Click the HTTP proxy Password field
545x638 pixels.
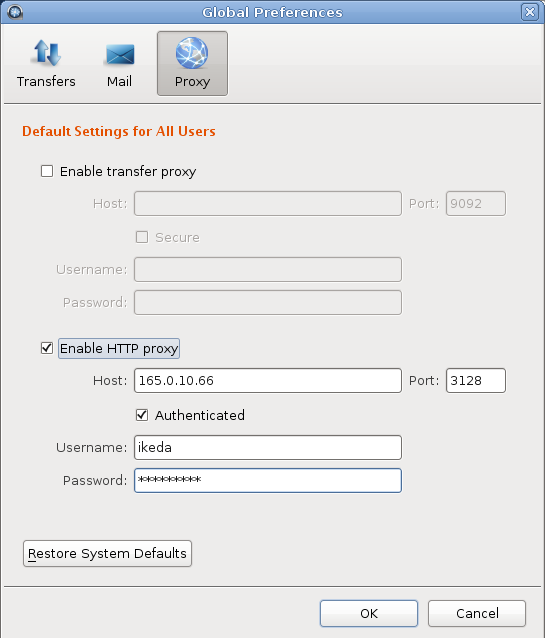pos(268,481)
